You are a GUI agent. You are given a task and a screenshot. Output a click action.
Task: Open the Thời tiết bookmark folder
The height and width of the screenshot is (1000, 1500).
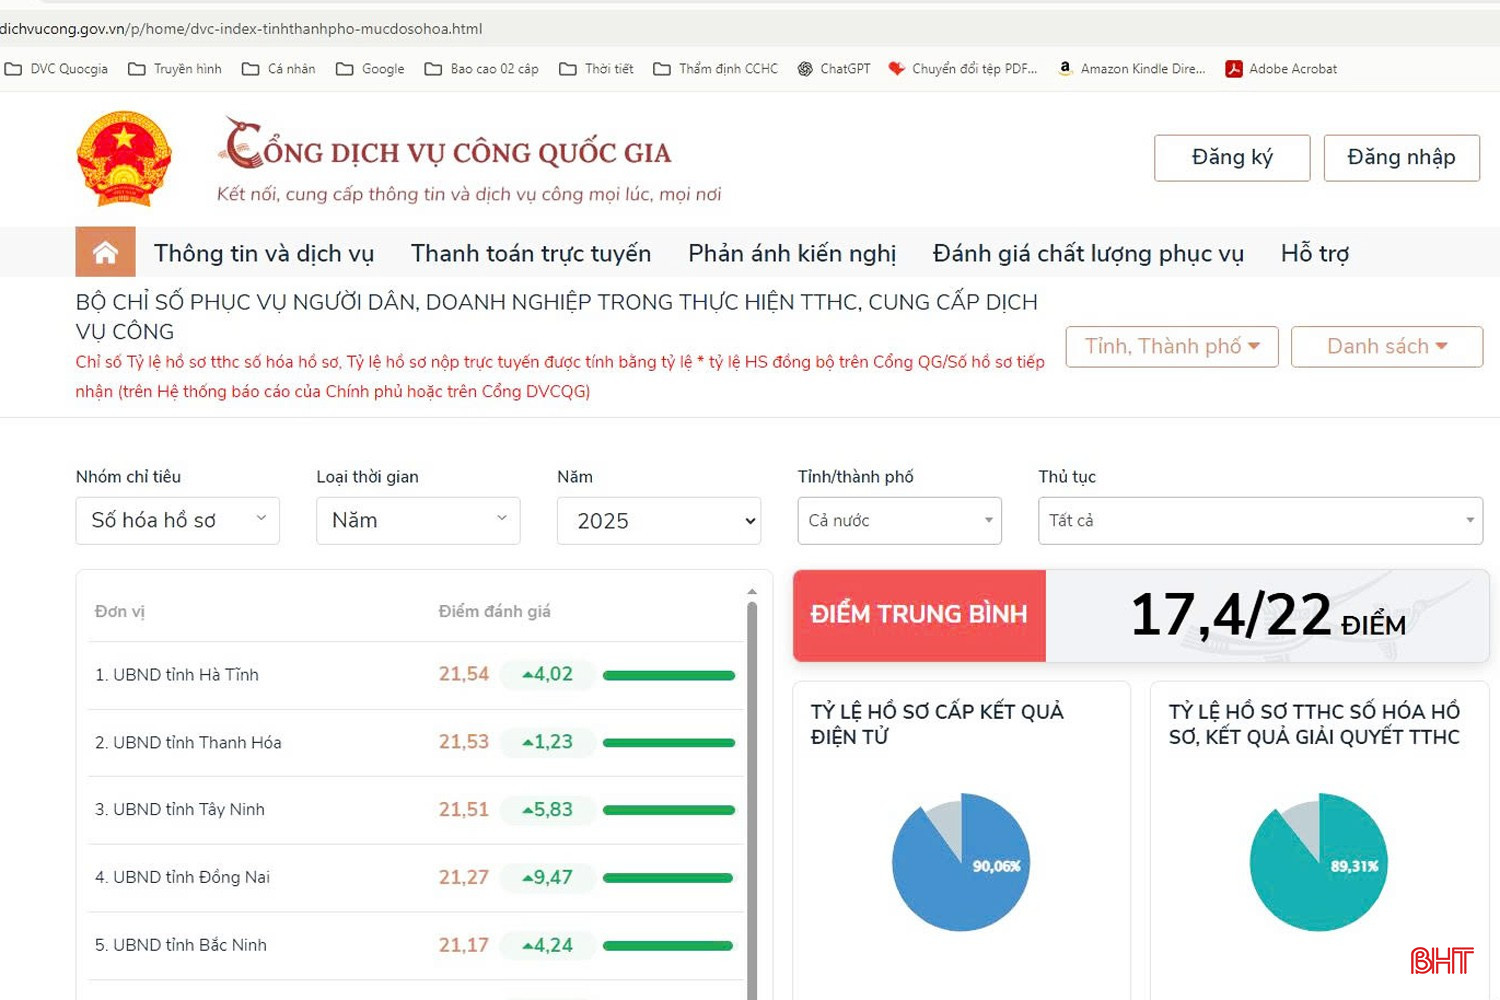596,69
